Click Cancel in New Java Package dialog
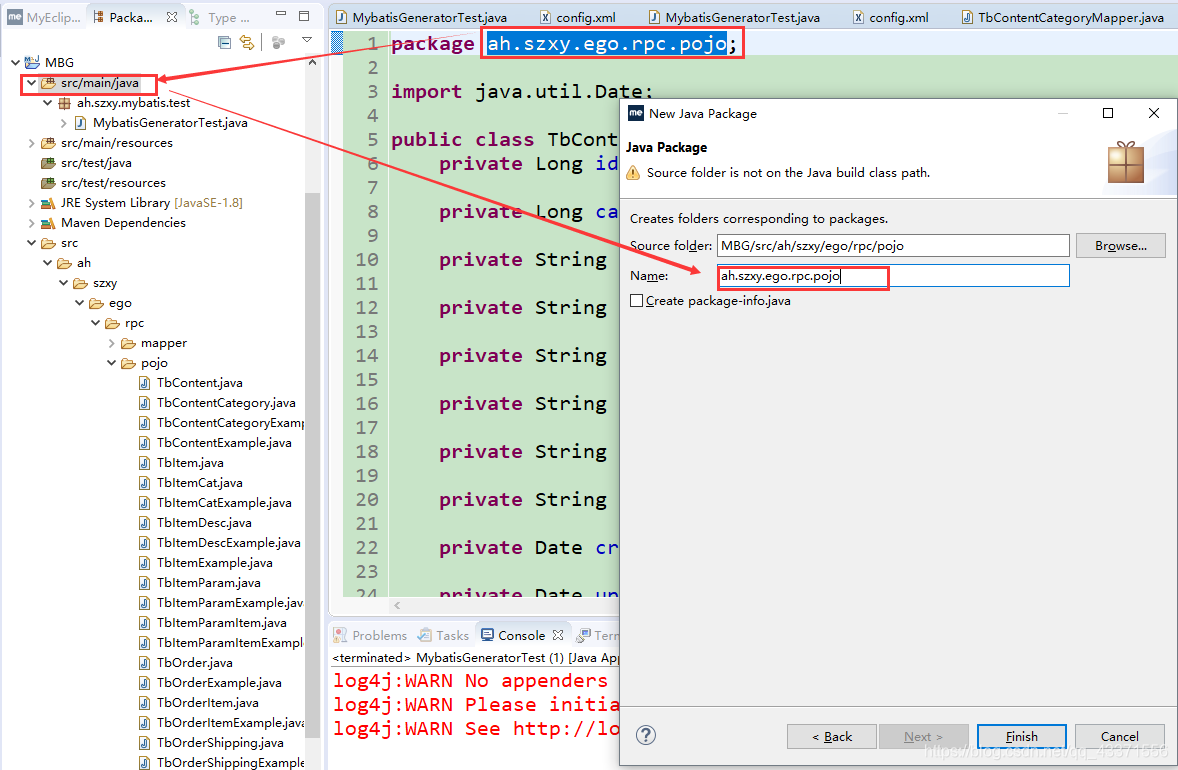The height and width of the screenshot is (770, 1178). pyautogui.click(x=1119, y=736)
